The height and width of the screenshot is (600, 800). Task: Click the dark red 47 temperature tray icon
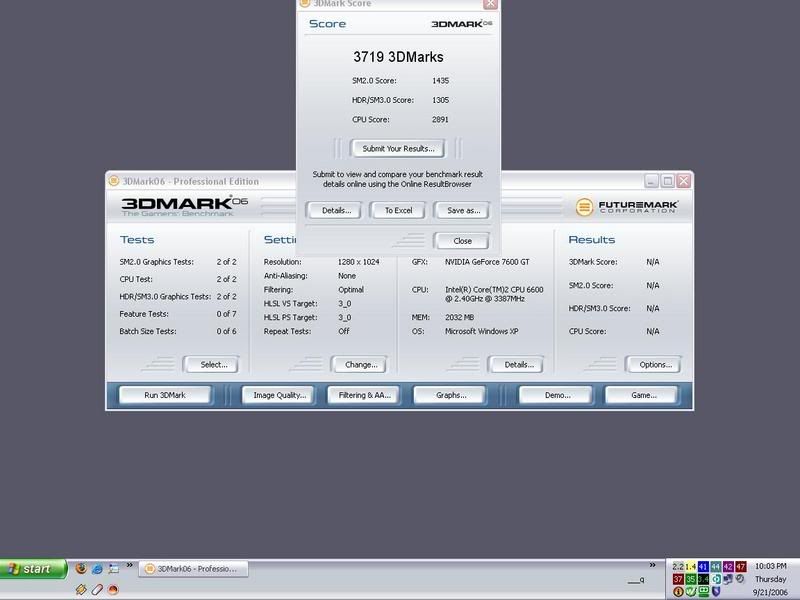pyautogui.click(x=740, y=566)
